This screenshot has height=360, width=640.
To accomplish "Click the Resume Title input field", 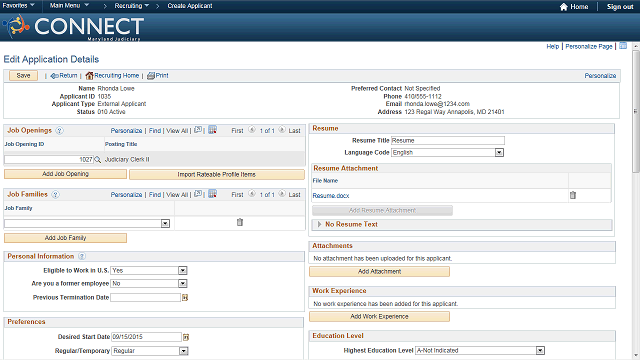I will pos(447,140).
